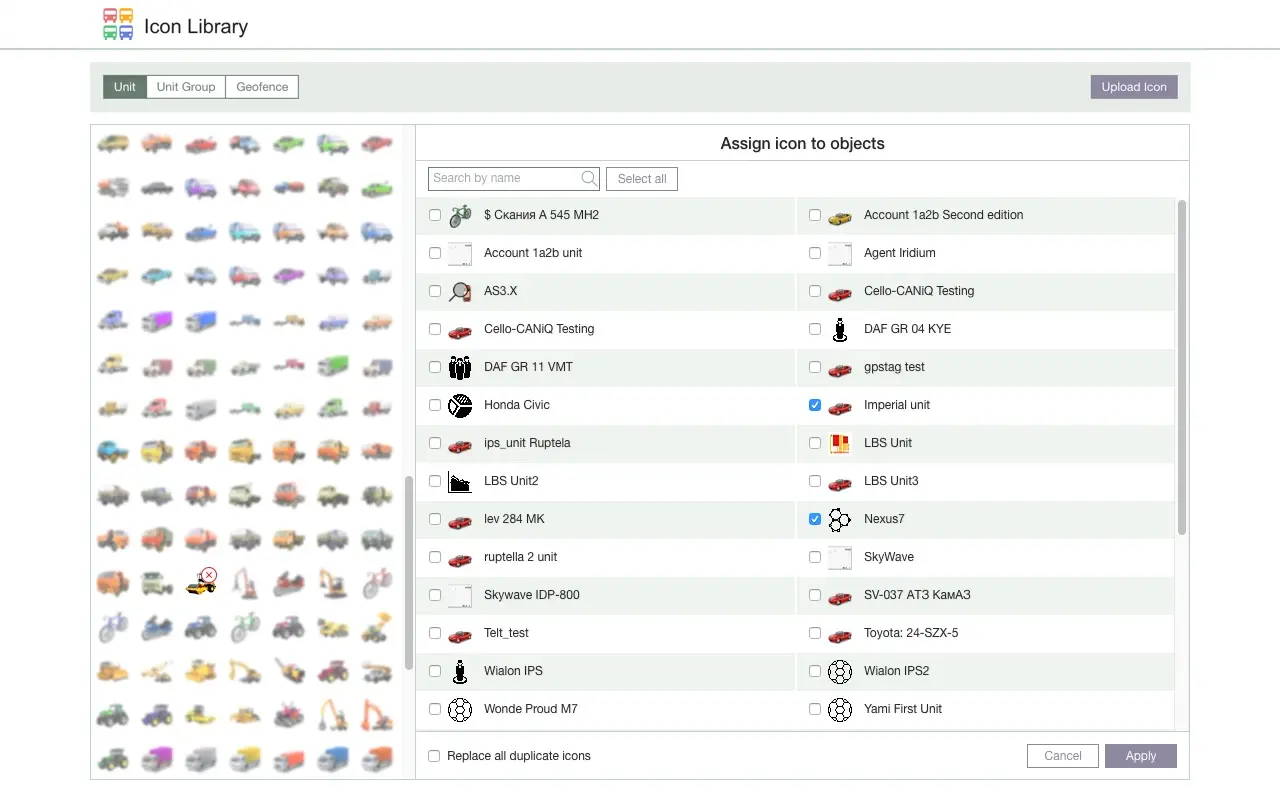The image size is (1280, 800).
Task: Click the icon library scrollbar thumb
Action: pos(408,572)
